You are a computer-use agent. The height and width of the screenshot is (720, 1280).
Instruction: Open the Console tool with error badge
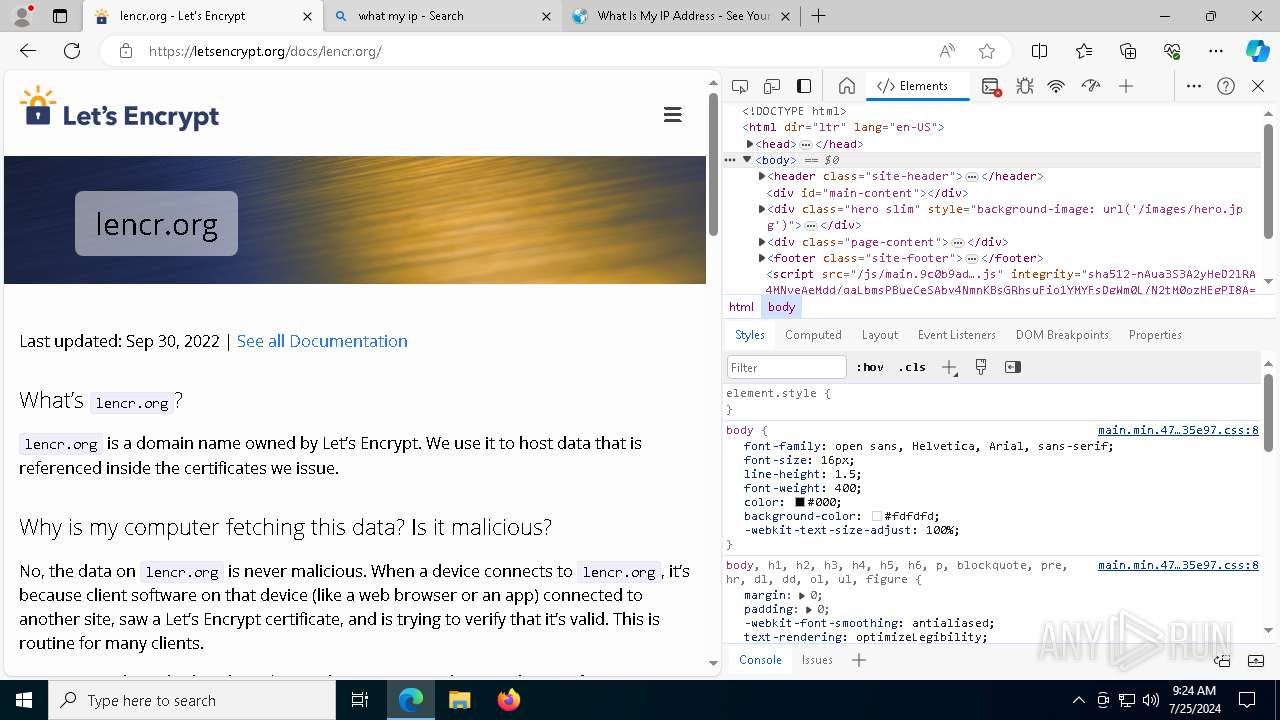tap(991, 87)
